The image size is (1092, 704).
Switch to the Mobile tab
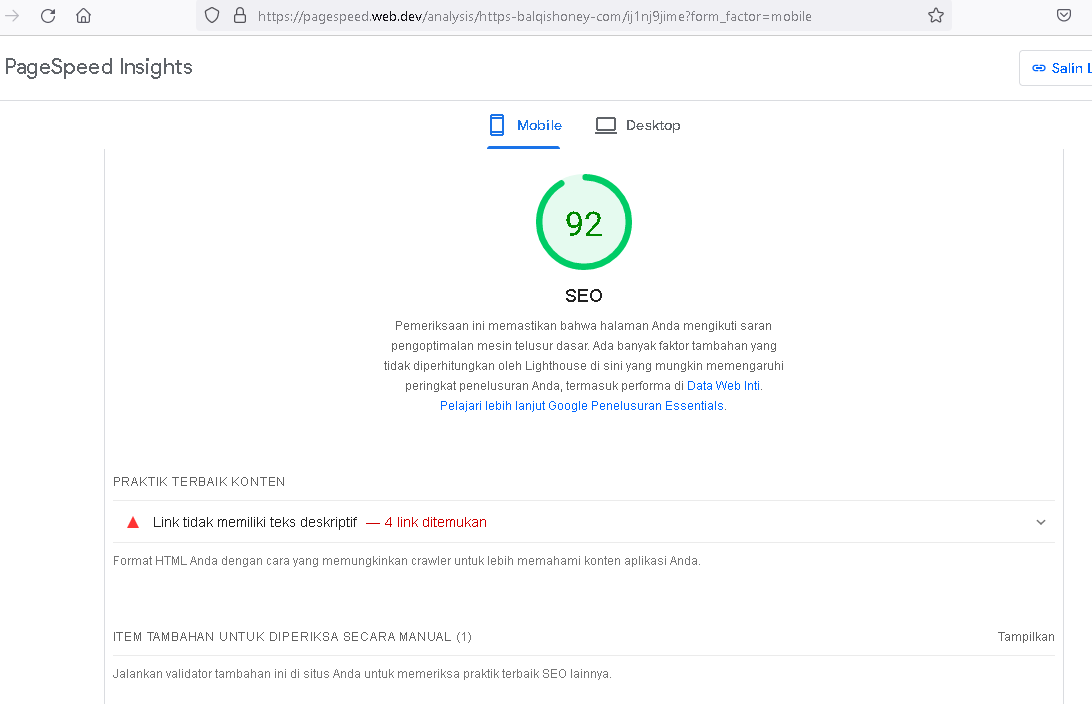click(x=525, y=126)
